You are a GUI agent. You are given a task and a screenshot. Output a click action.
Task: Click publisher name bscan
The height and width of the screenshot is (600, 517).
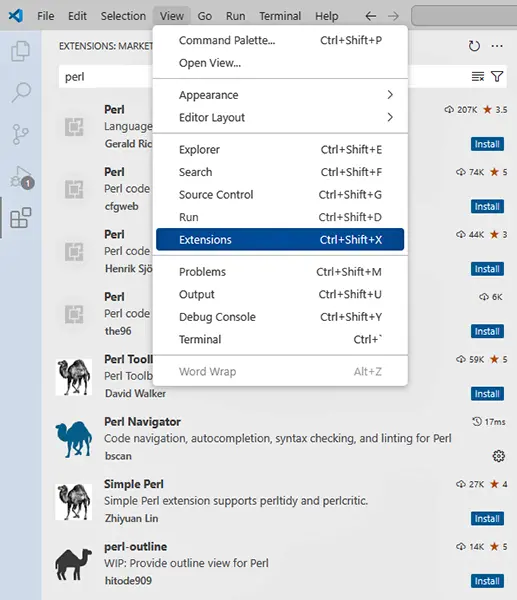point(118,456)
